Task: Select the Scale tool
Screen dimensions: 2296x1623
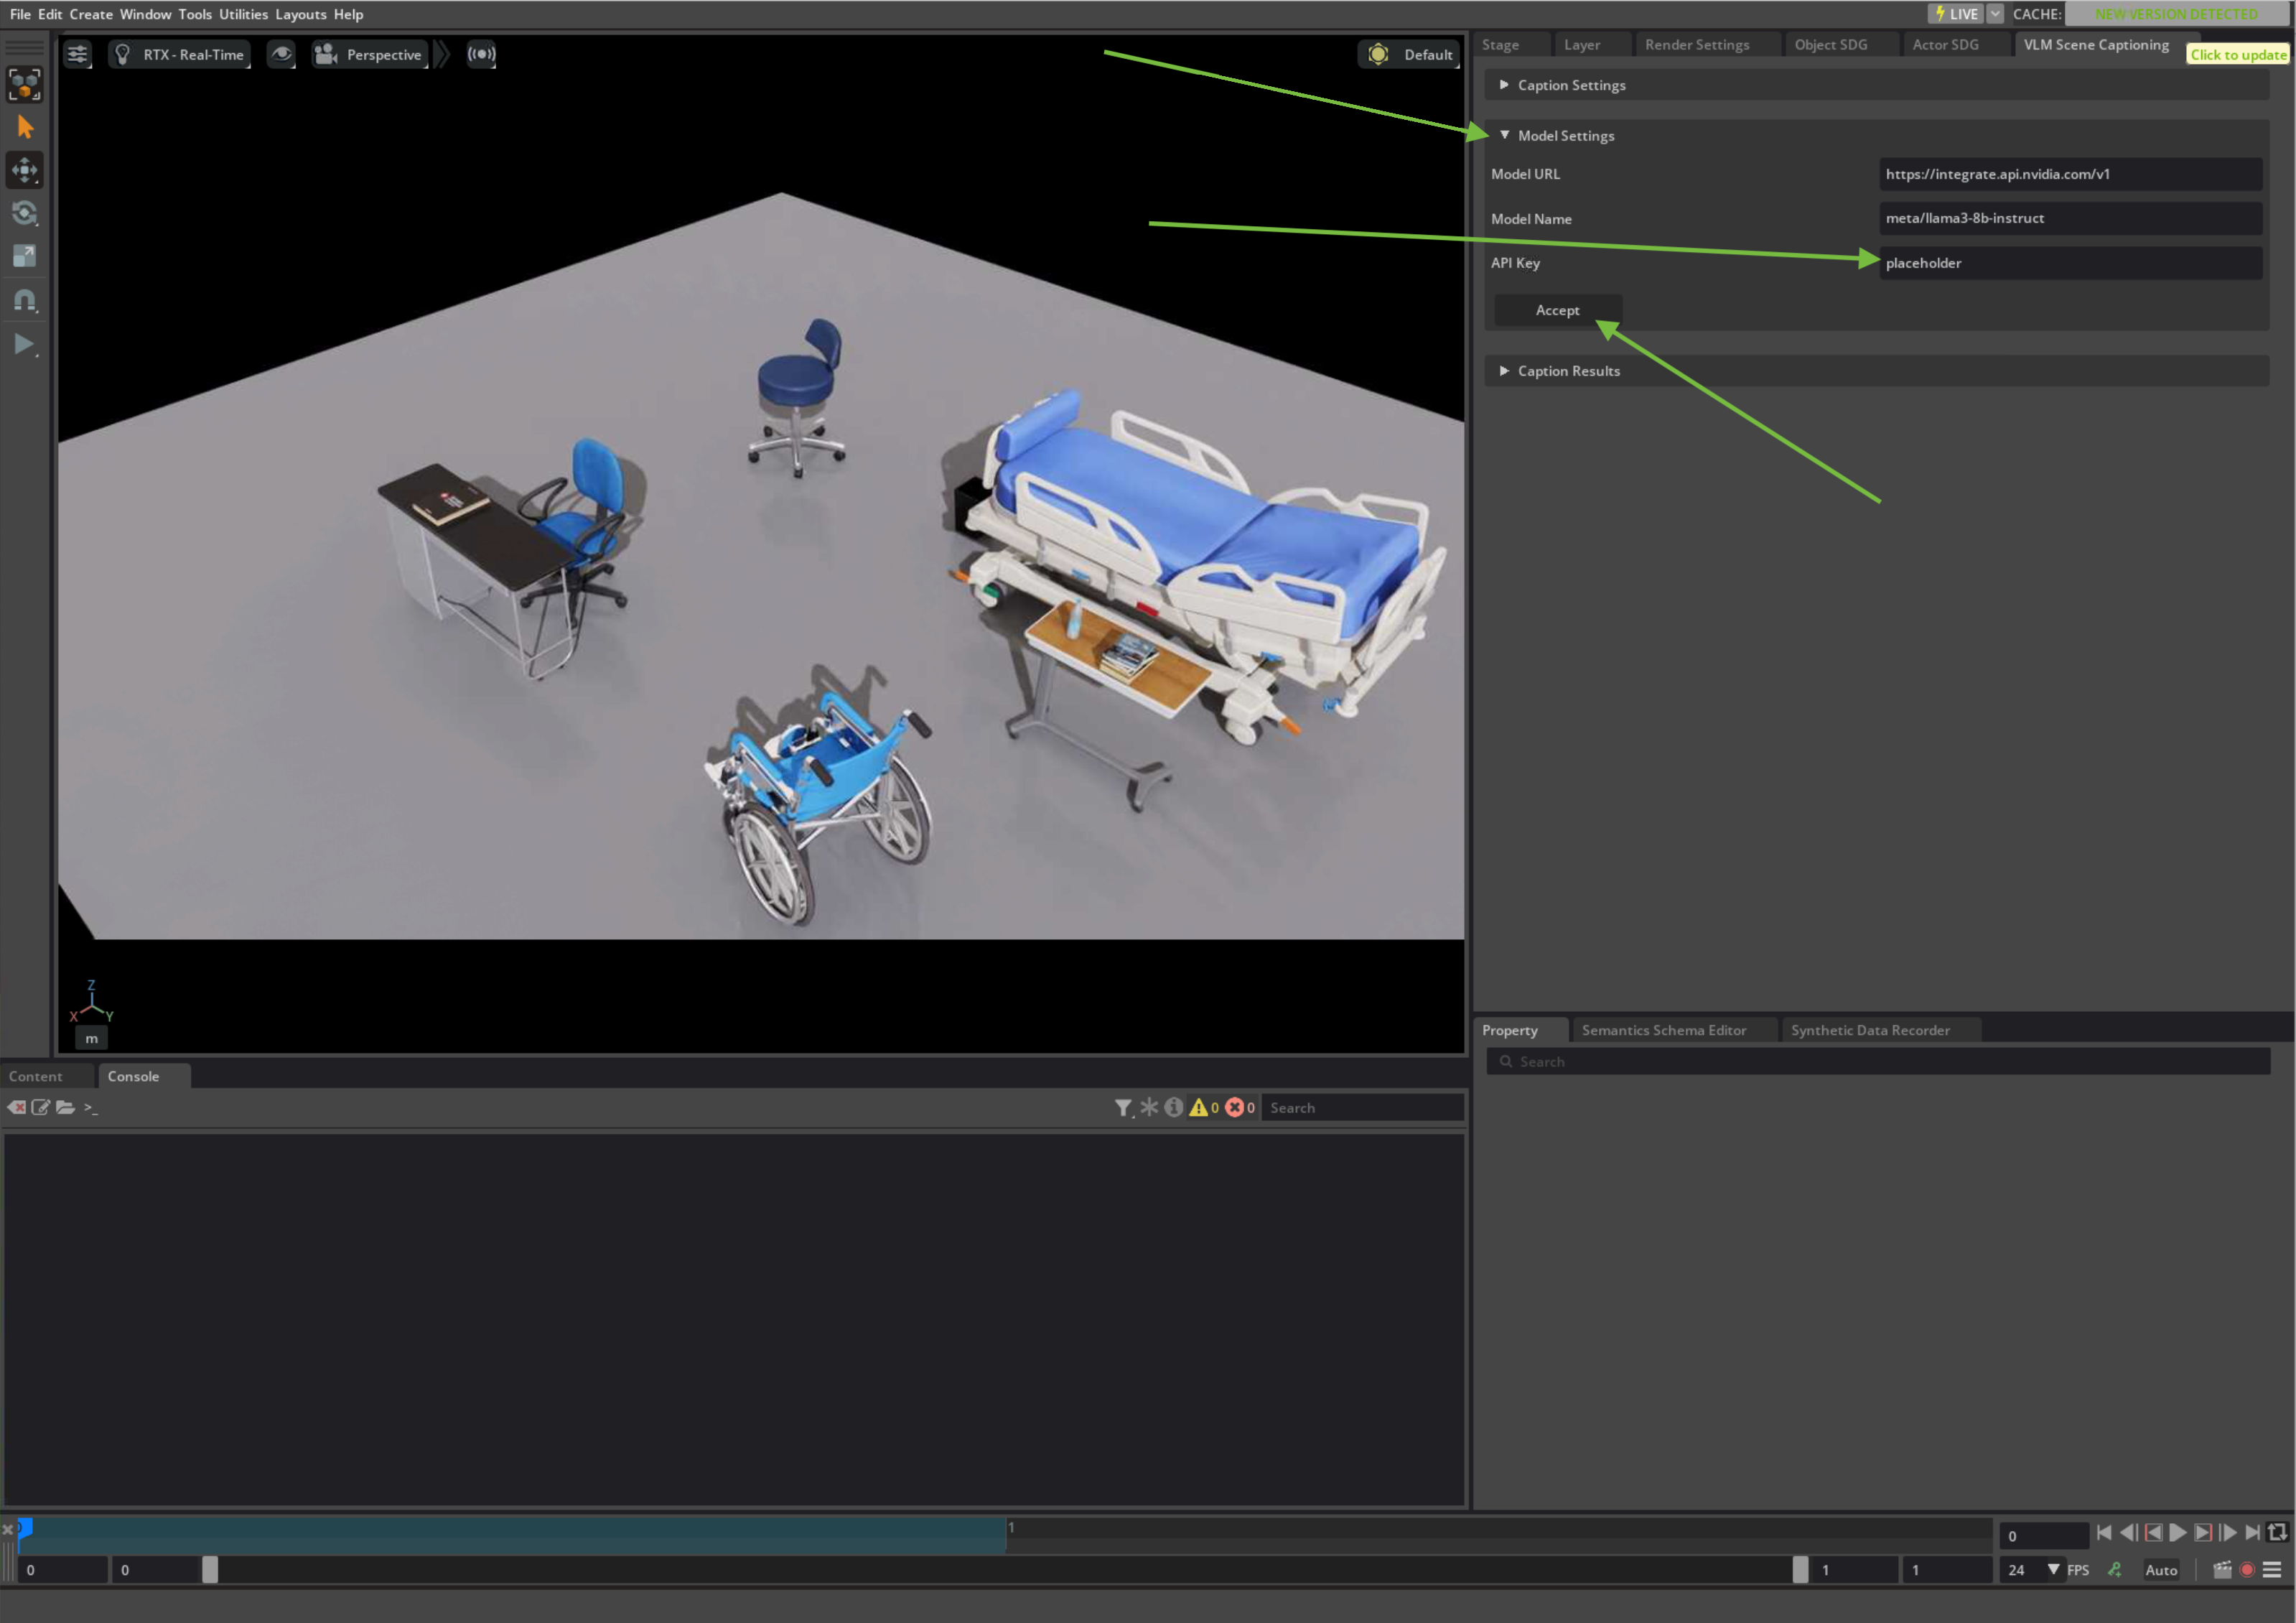Action: click(25, 256)
